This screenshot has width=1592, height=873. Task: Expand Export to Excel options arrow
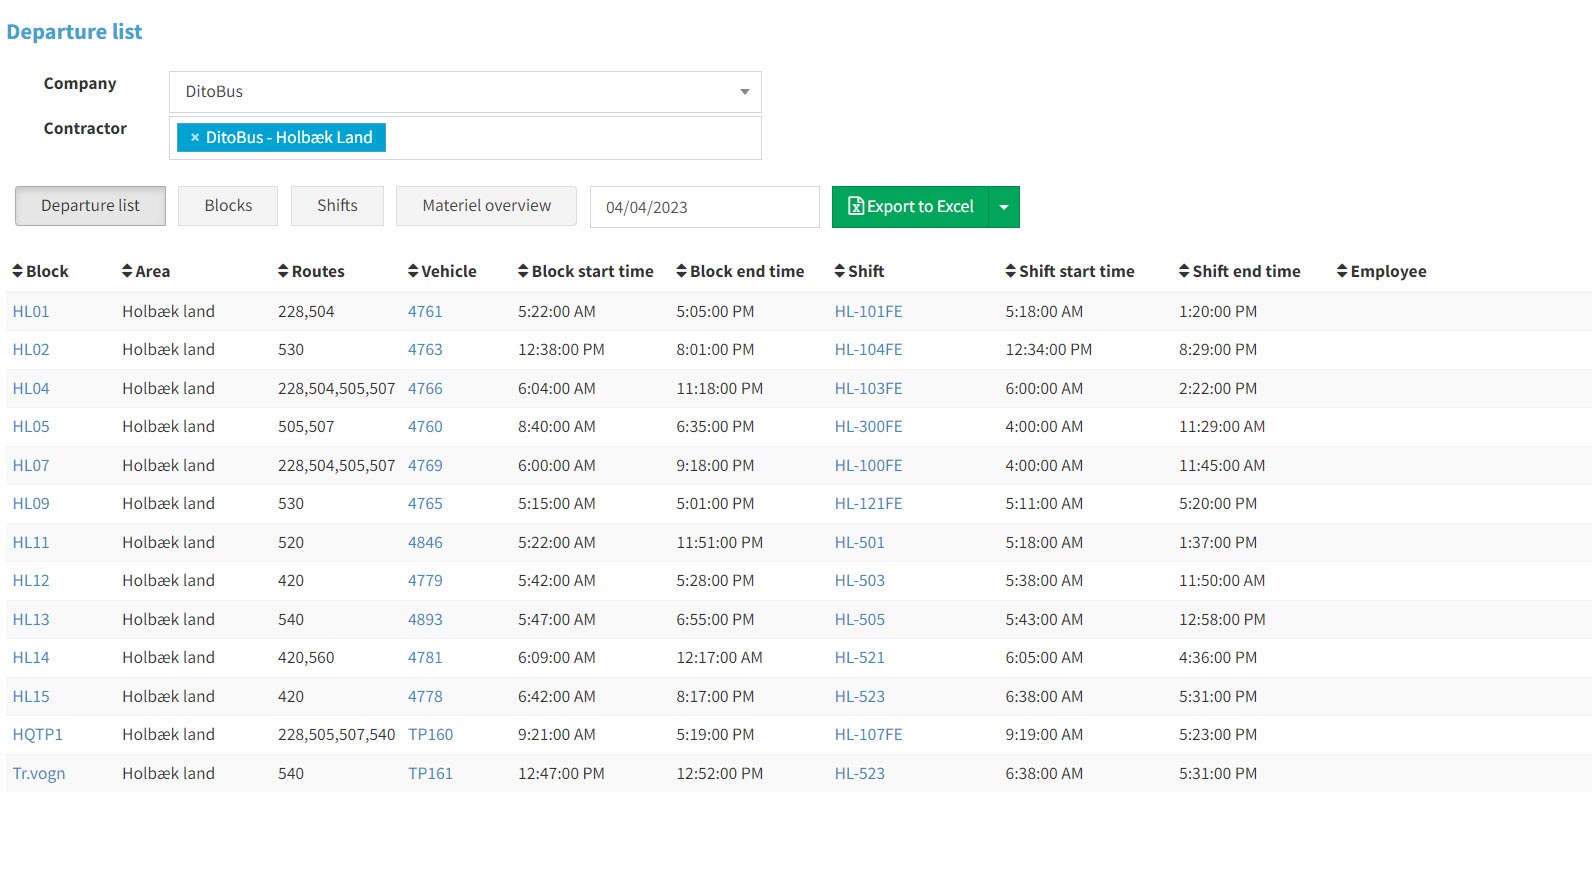tap(1004, 207)
